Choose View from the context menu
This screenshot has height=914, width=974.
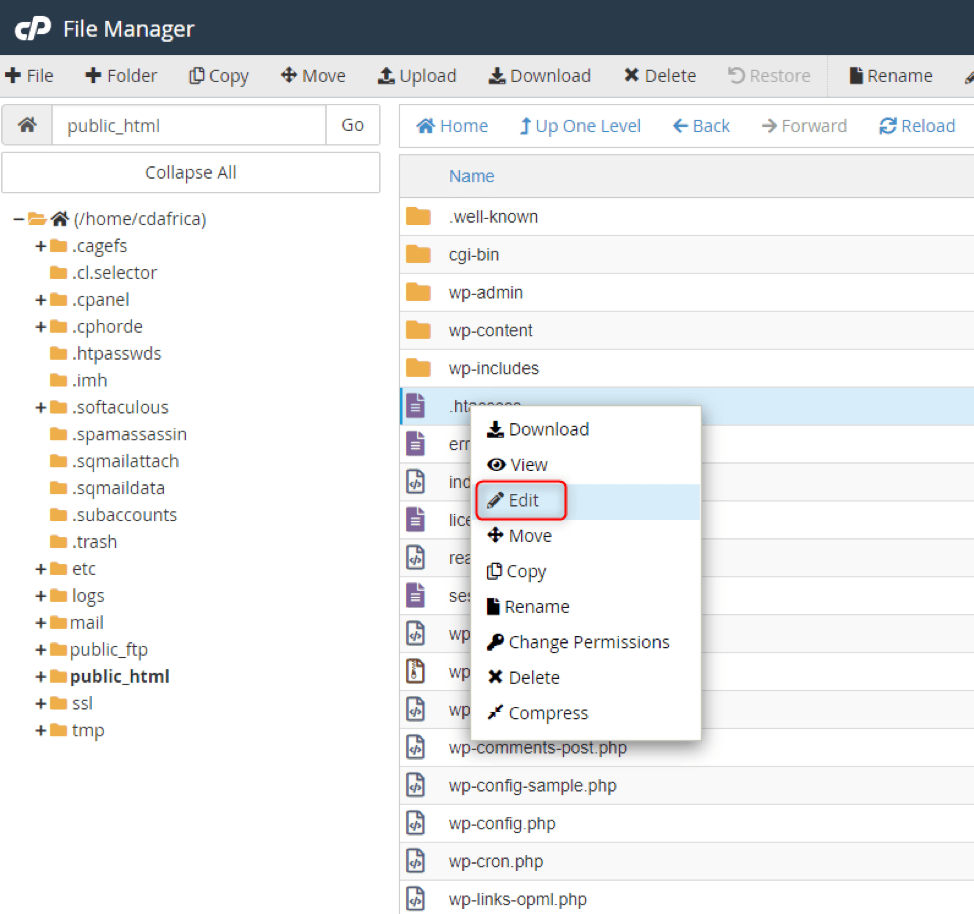pos(586,465)
